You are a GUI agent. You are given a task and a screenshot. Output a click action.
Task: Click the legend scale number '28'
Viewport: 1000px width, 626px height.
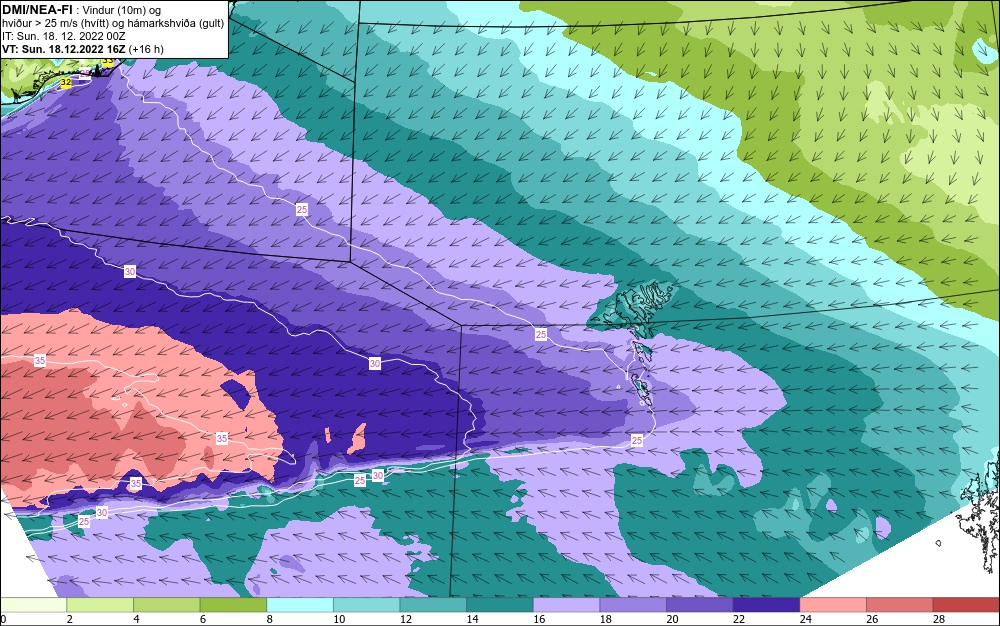[x=939, y=619]
